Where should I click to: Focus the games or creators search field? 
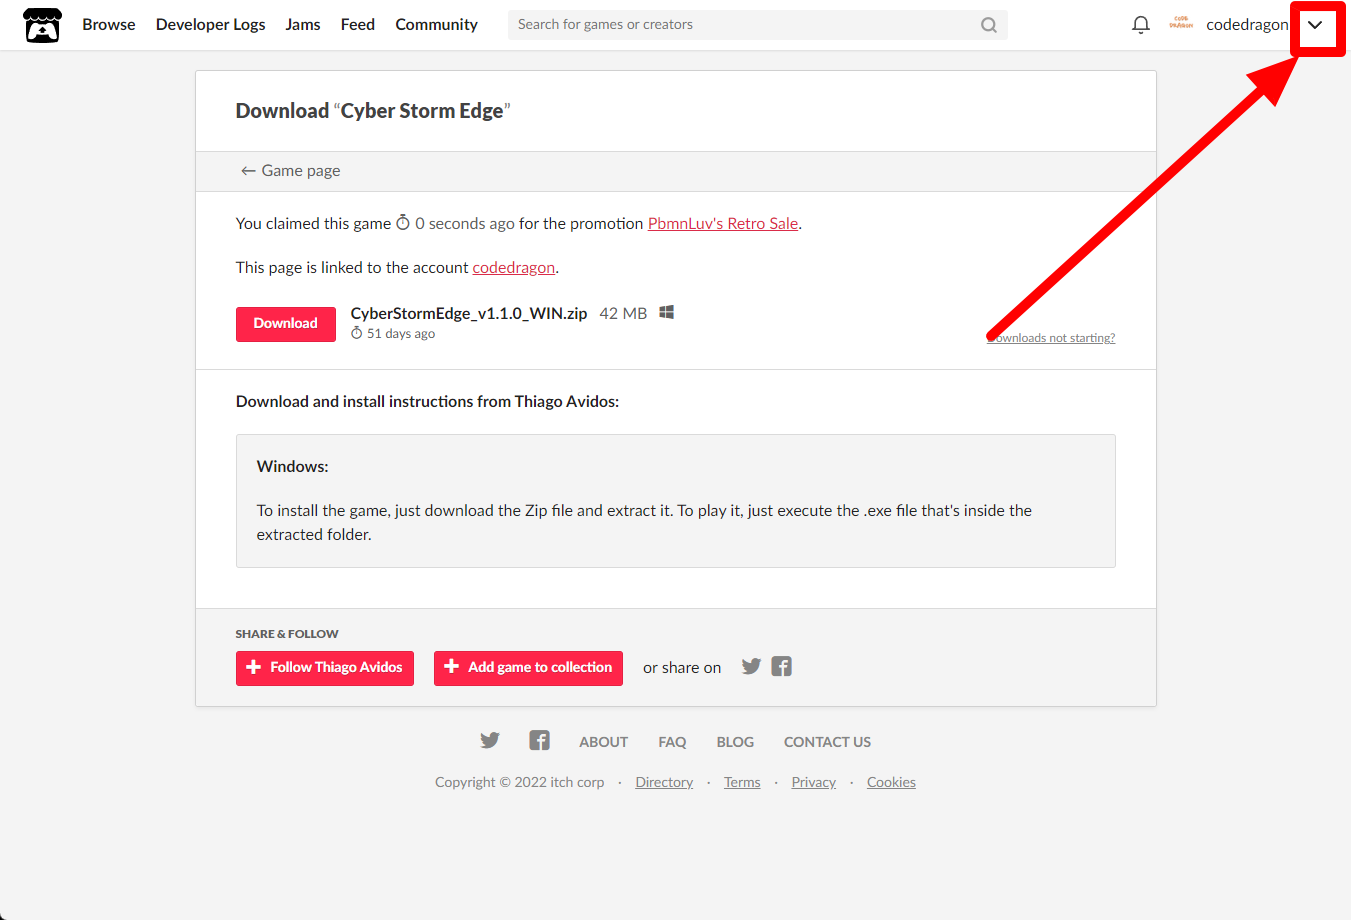(757, 25)
